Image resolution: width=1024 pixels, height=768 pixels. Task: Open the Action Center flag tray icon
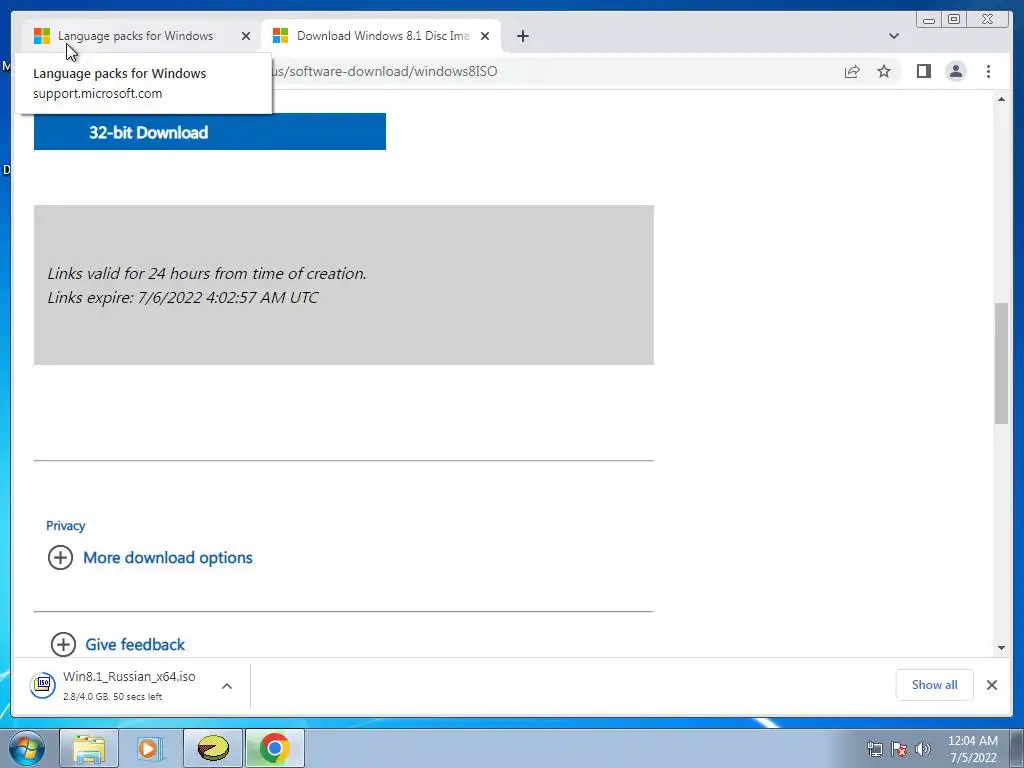tap(899, 749)
